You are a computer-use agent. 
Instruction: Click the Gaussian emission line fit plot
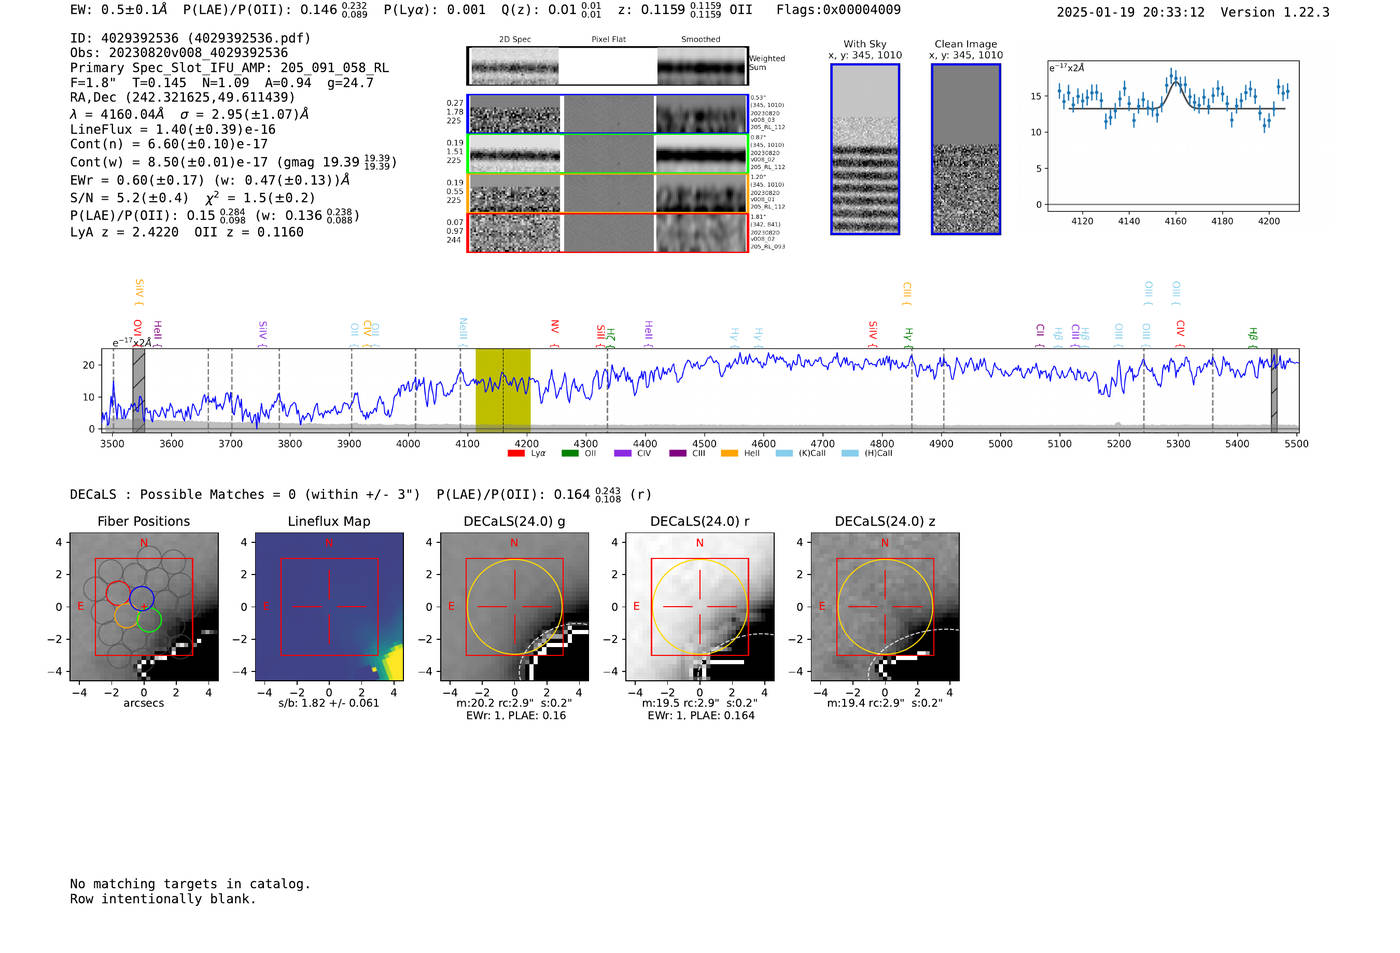1173,135
